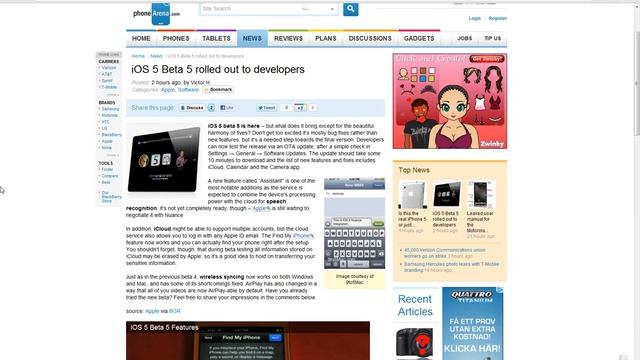Open Apple in the Brands sidebar
Screen dimensions: 640x360
tap(107, 141)
